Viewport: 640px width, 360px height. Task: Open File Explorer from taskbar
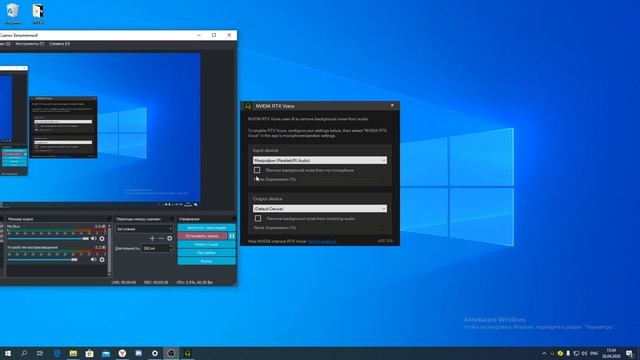73,353
